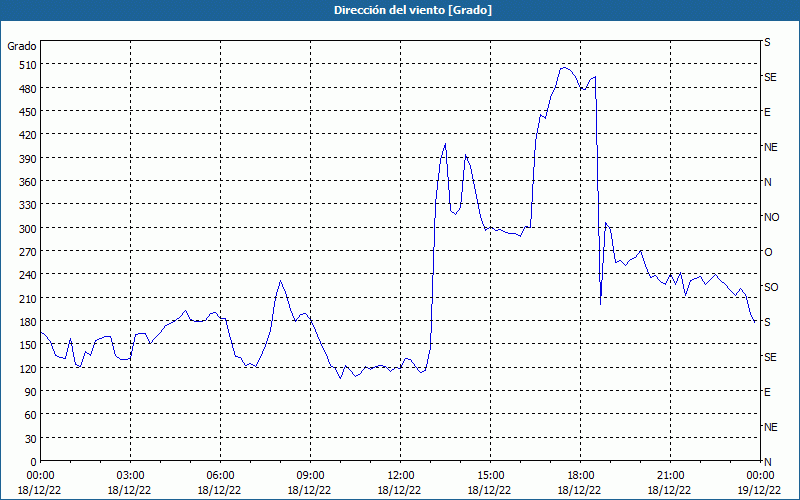Click the 90 degree axis label
The height and width of the screenshot is (500, 800).
point(31,392)
